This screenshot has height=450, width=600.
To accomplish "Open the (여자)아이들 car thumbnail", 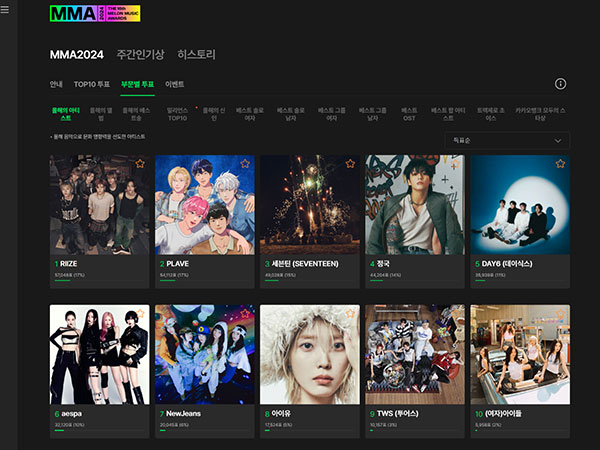I will [520, 354].
